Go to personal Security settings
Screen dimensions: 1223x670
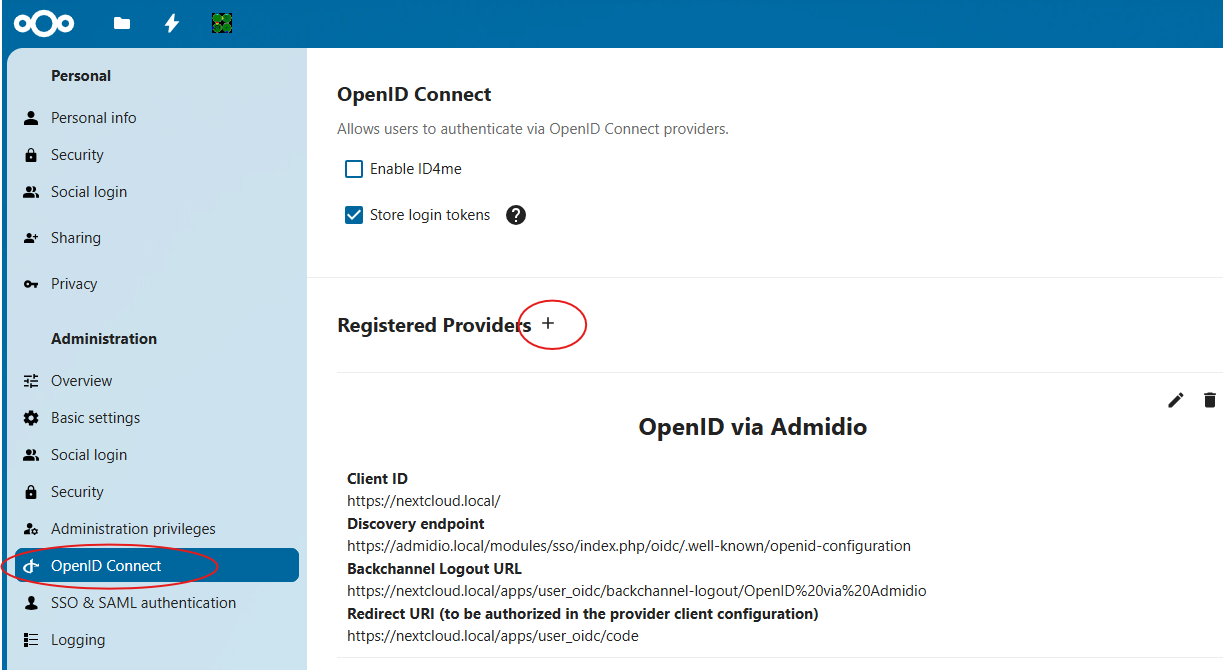(77, 155)
